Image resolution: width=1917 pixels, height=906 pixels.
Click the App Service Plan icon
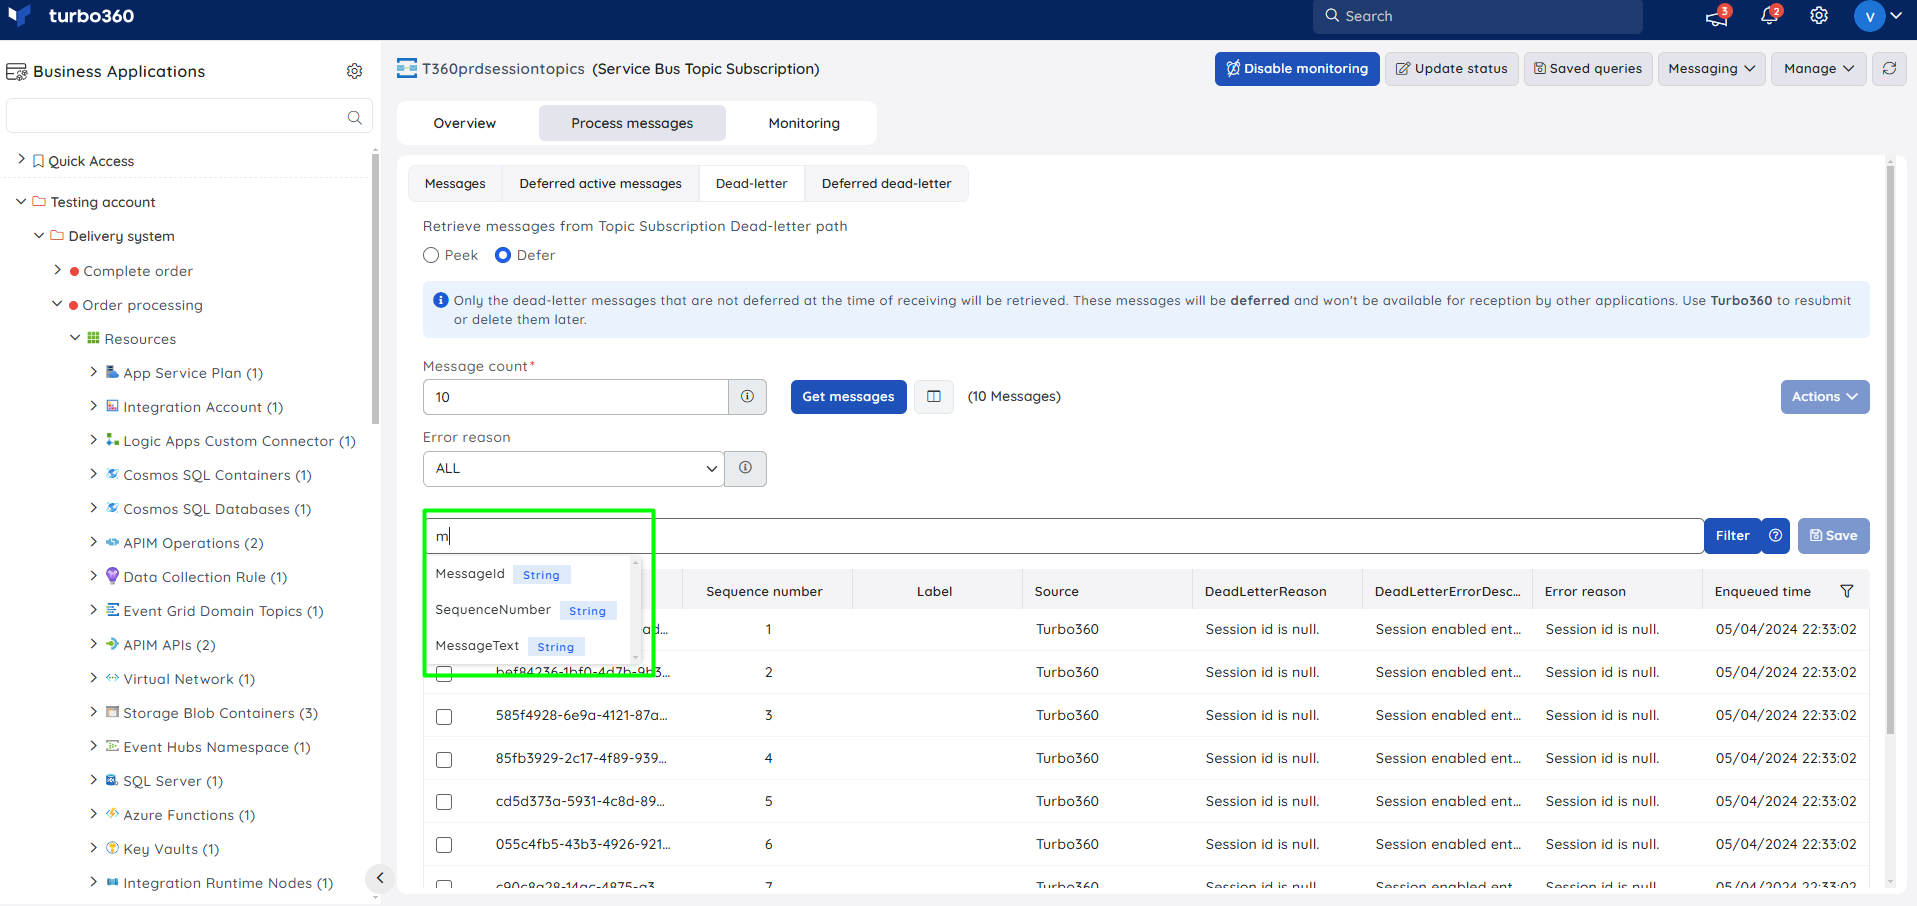[112, 372]
